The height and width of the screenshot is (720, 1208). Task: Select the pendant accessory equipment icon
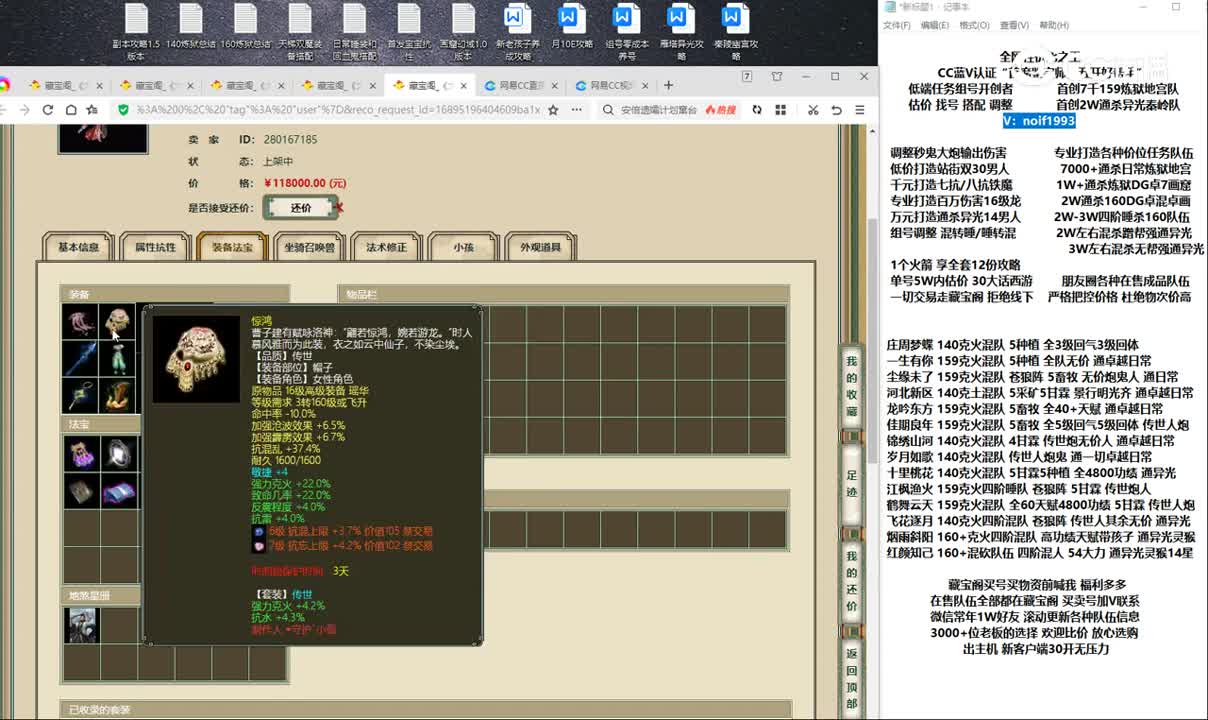pyautogui.click(x=81, y=396)
